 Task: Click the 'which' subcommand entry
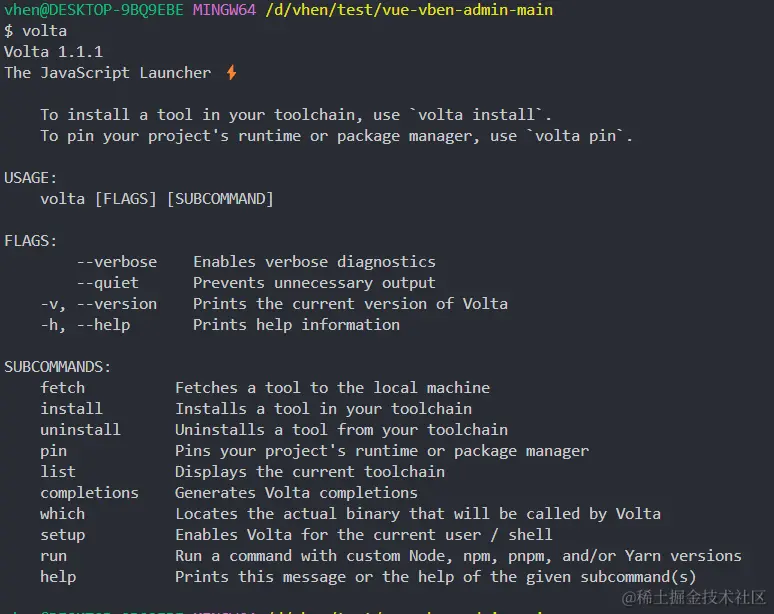tap(63, 514)
